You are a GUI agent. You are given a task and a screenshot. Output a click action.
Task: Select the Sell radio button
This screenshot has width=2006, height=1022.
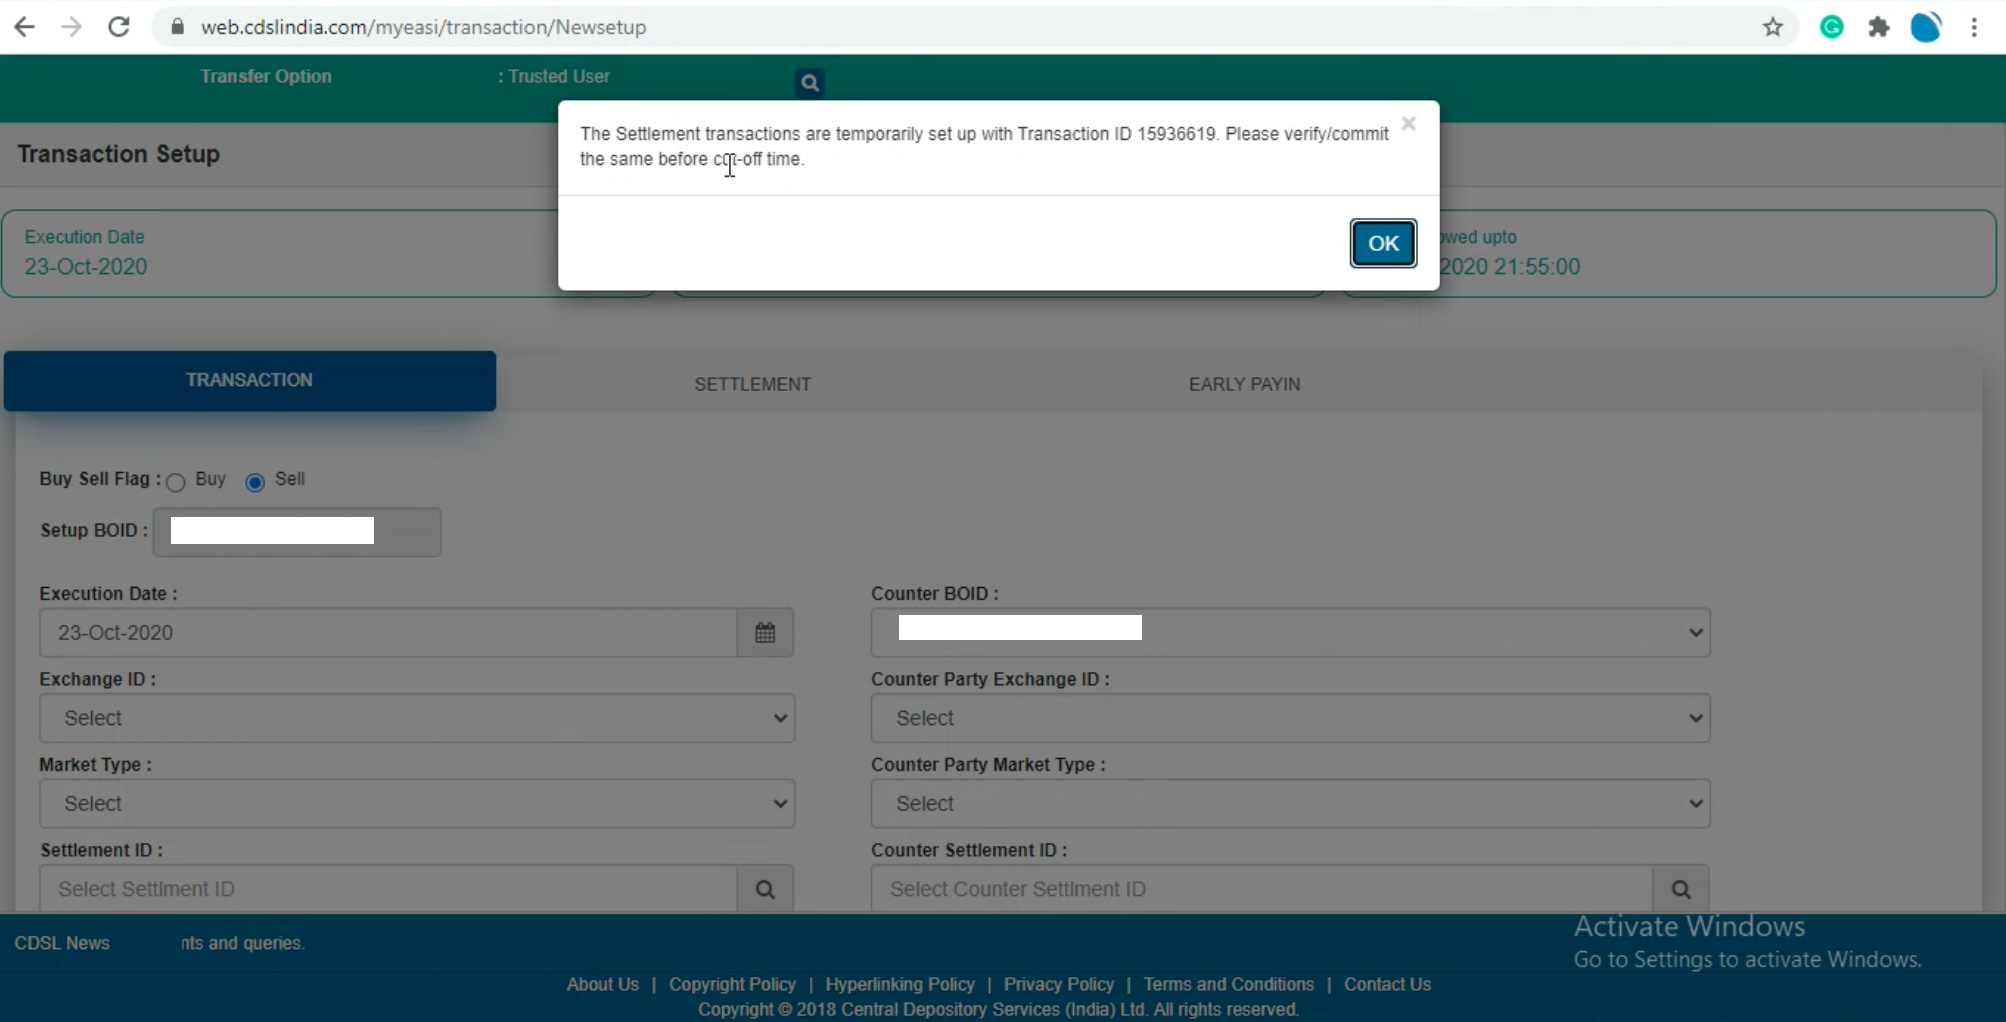pos(255,483)
